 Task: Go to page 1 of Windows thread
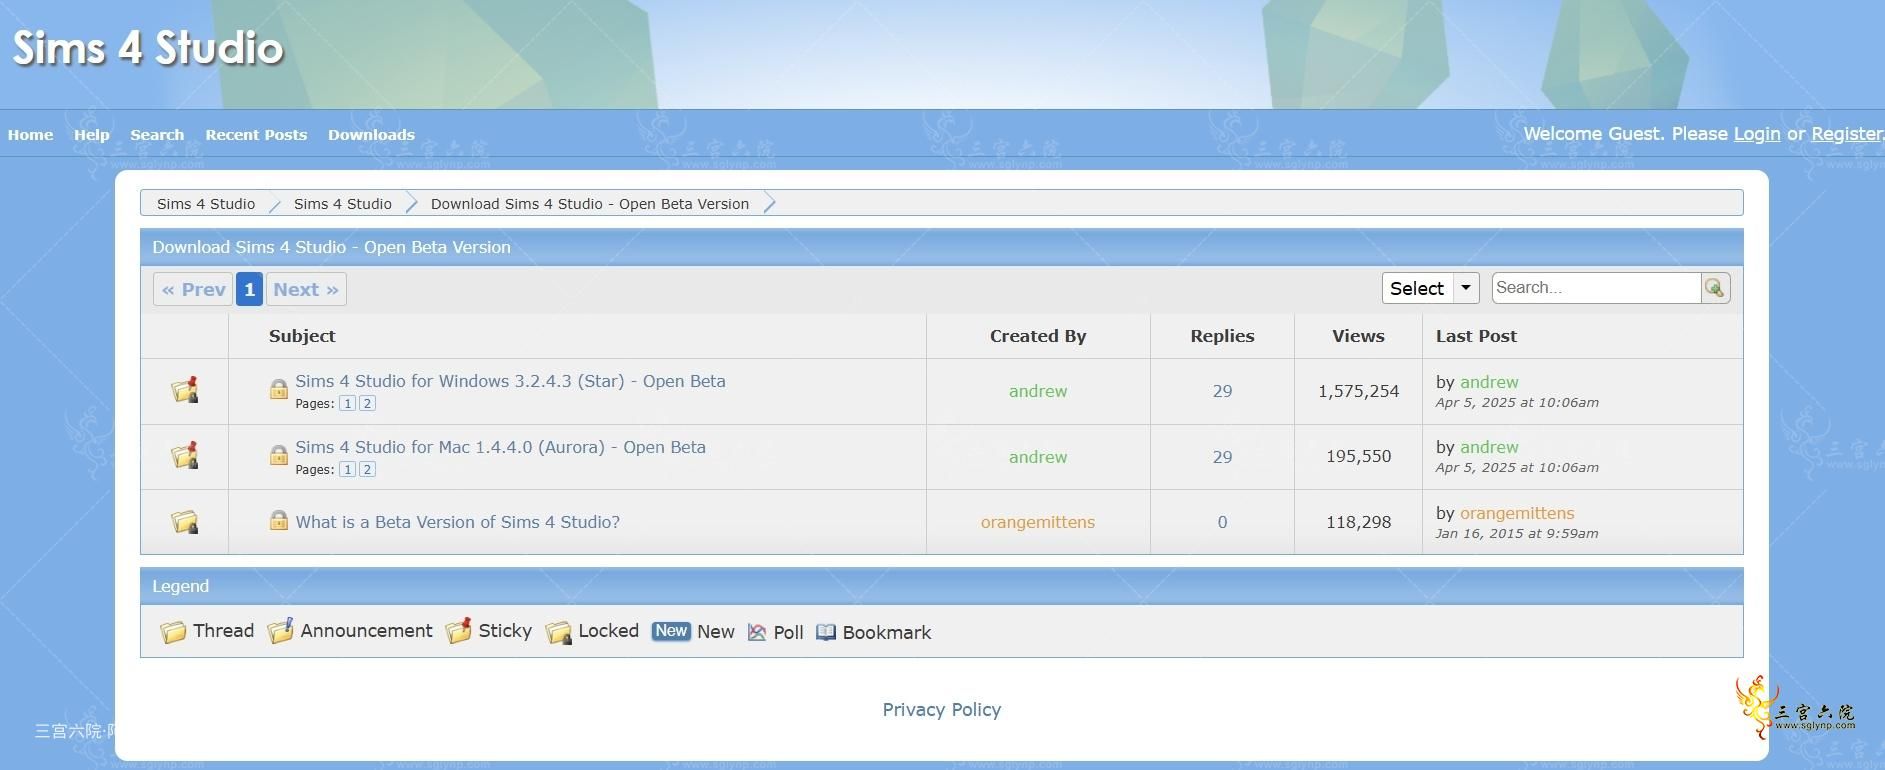coord(347,403)
